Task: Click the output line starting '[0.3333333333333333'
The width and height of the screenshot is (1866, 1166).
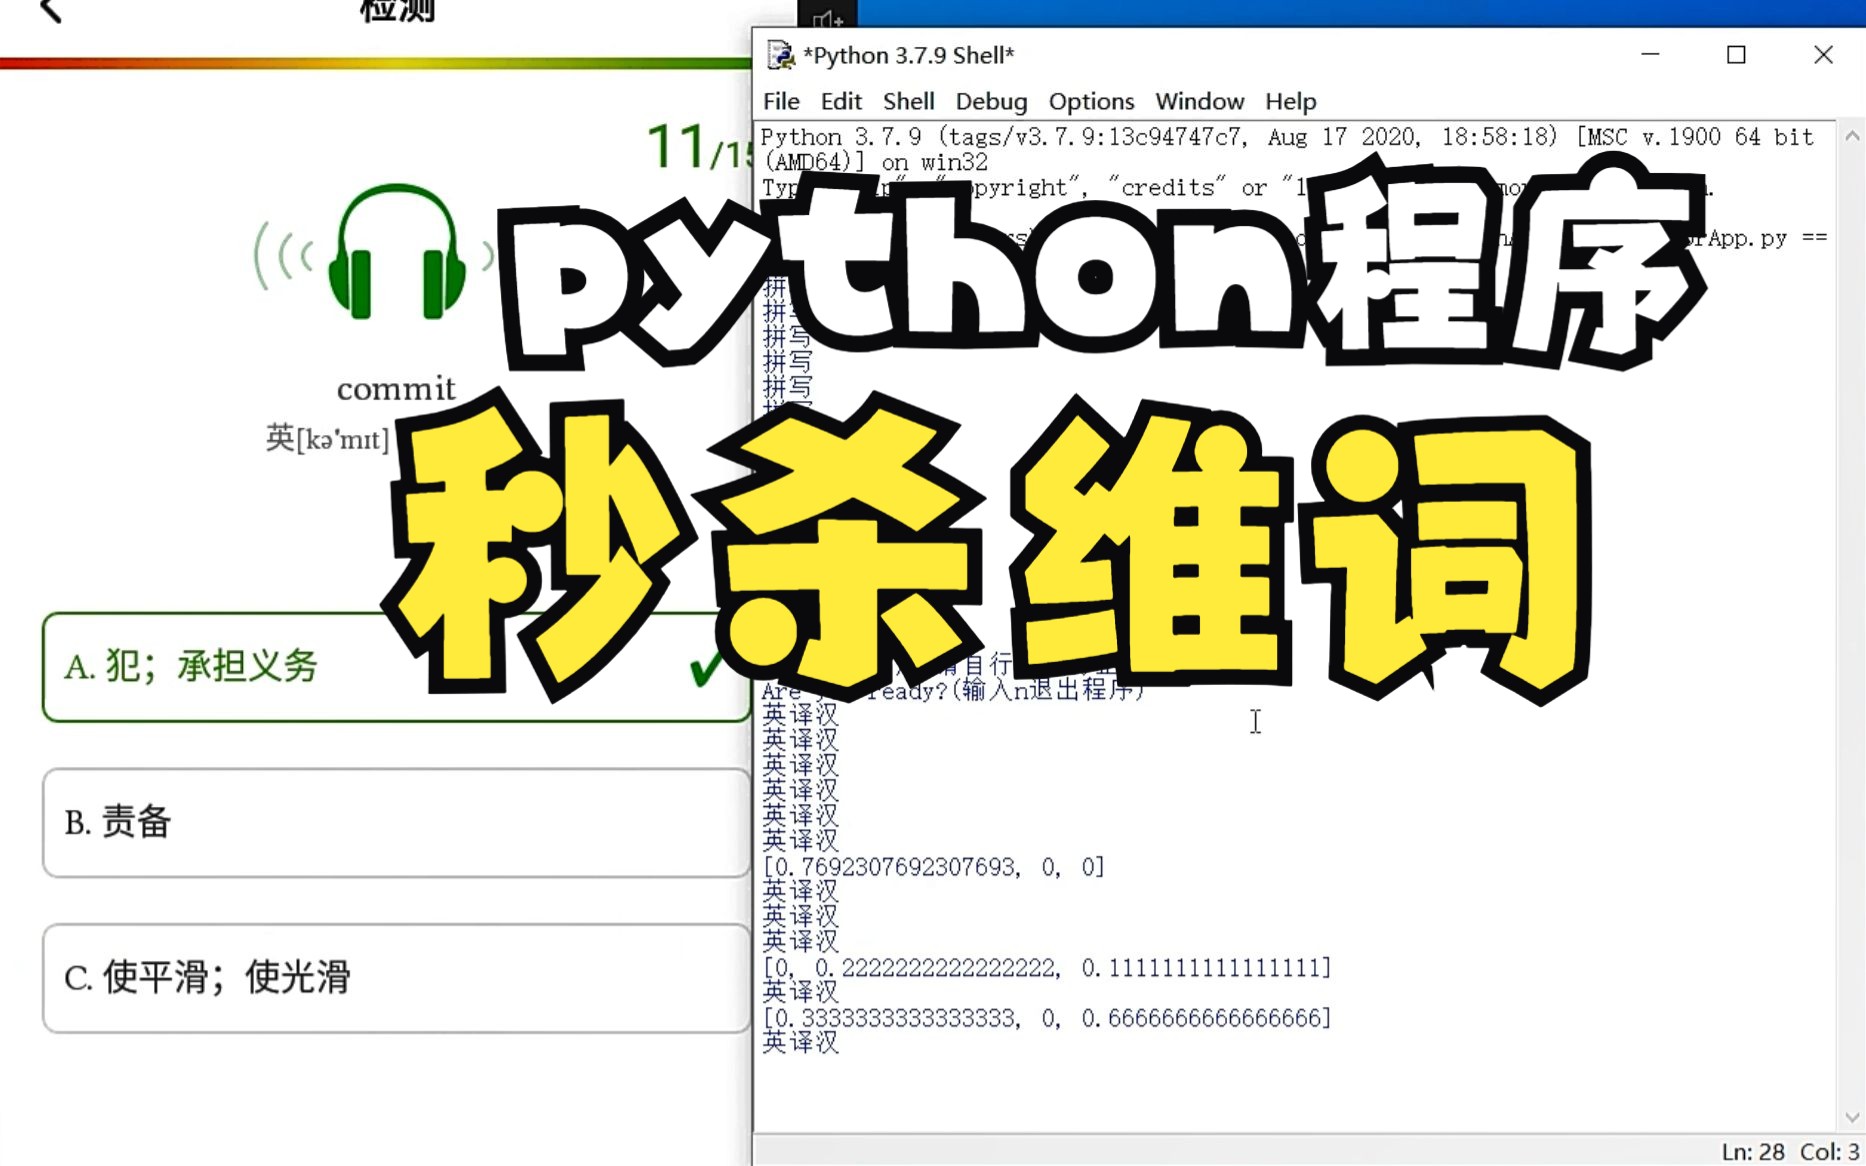Action: tap(1047, 1018)
